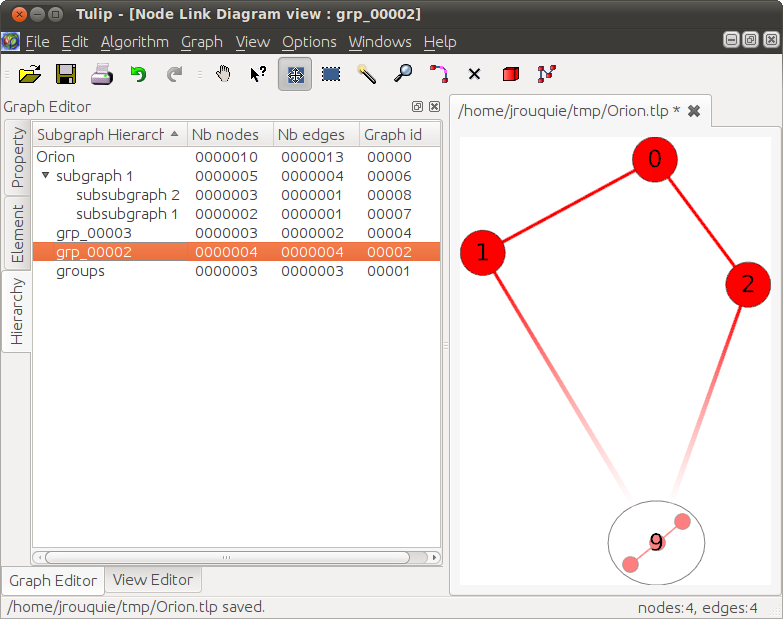
Task: Click the hierarchy scrollbar right arrow
Action: pos(434,557)
